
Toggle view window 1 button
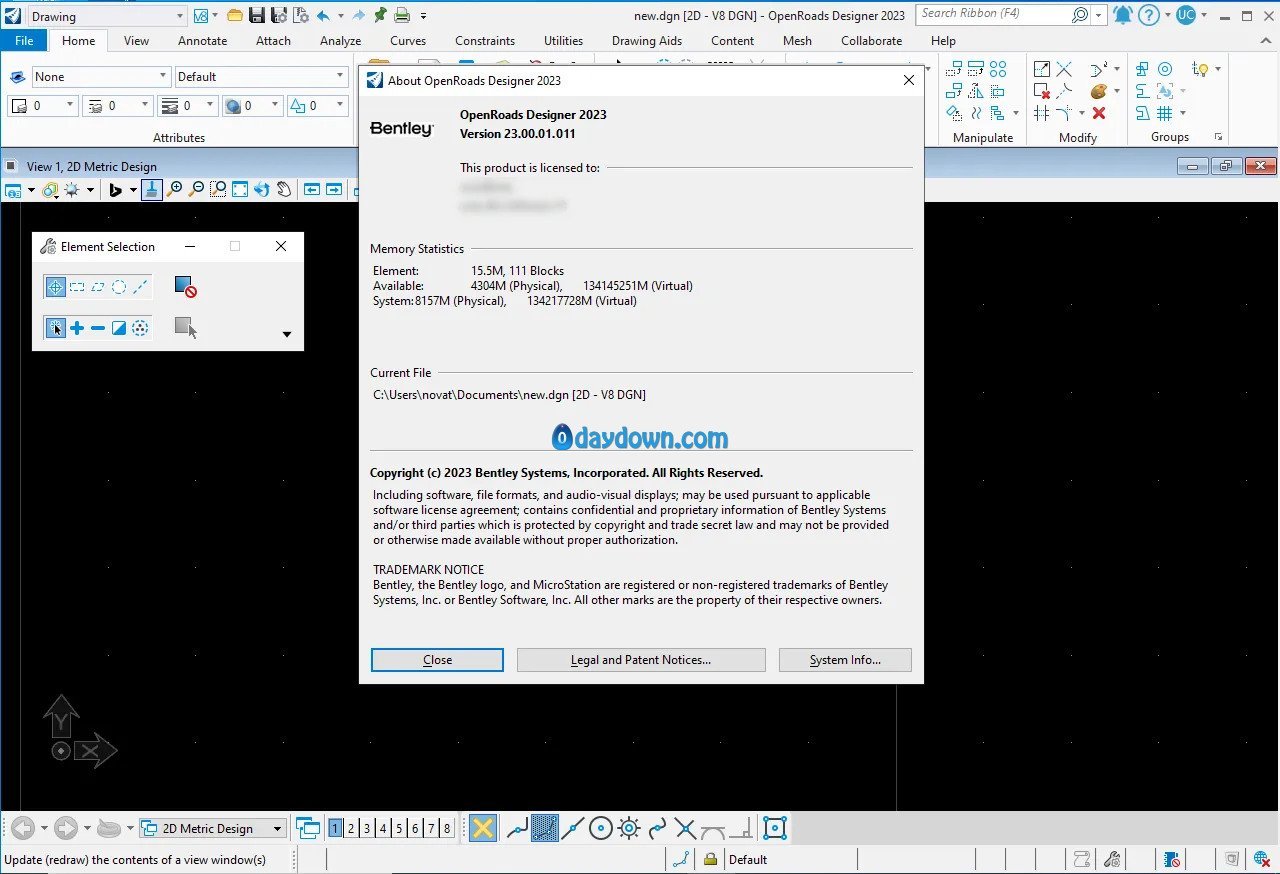coord(336,828)
